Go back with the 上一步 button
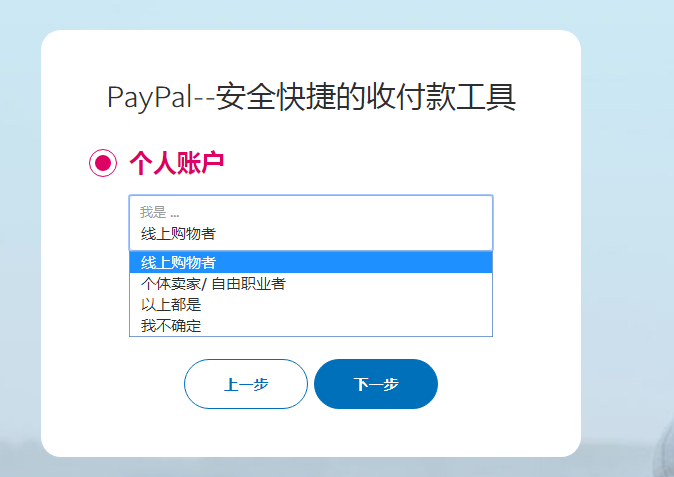 click(246, 384)
